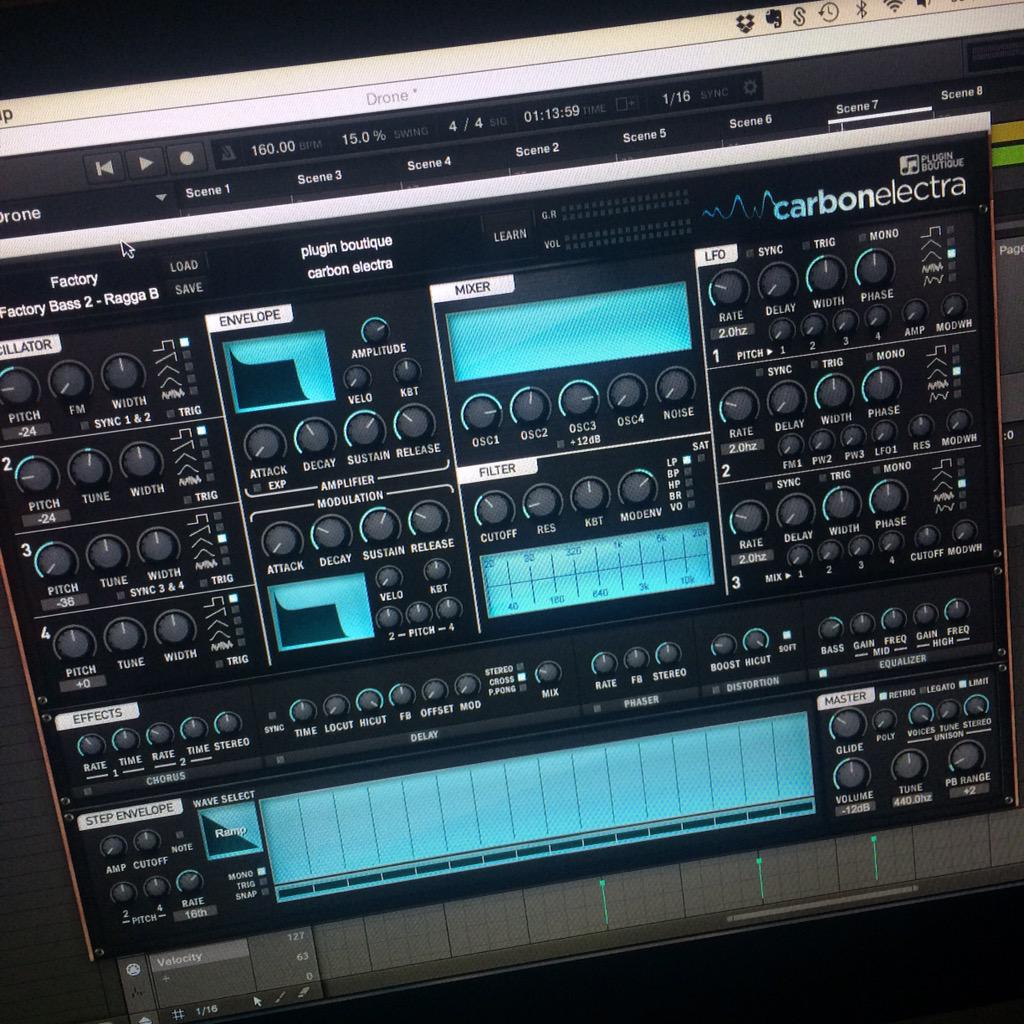Click the mixer NOISE level knob
1024x1024 pixels.
pos(675,385)
